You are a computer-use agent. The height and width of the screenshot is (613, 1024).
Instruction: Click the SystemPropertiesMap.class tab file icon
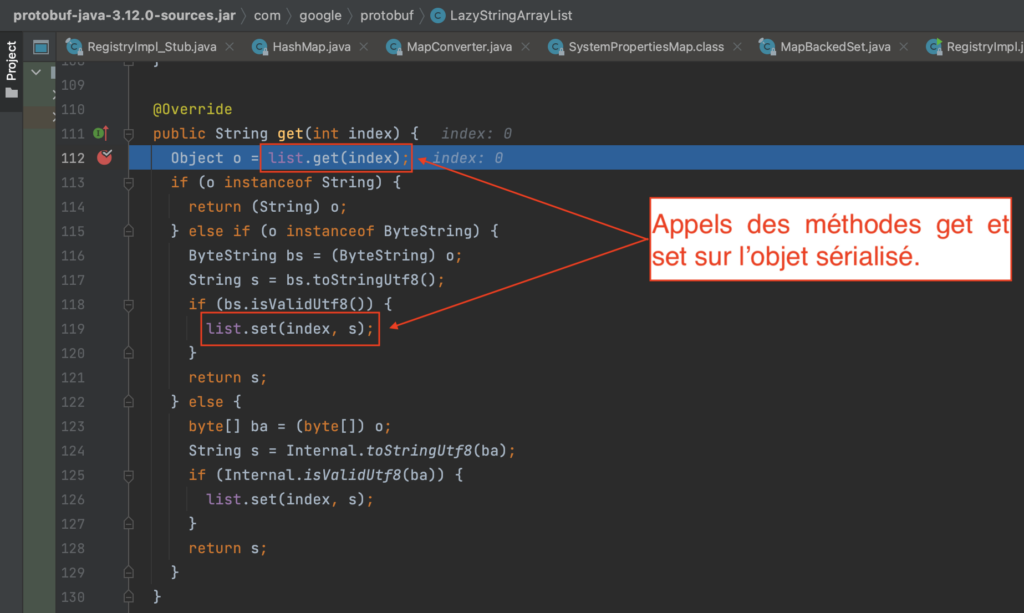pos(556,47)
